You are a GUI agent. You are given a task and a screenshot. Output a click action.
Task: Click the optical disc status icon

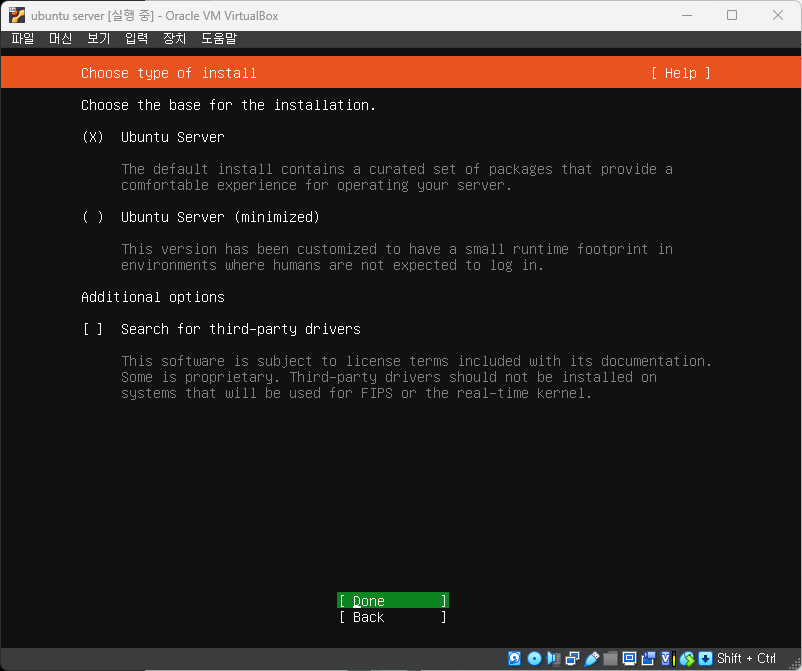click(534, 659)
